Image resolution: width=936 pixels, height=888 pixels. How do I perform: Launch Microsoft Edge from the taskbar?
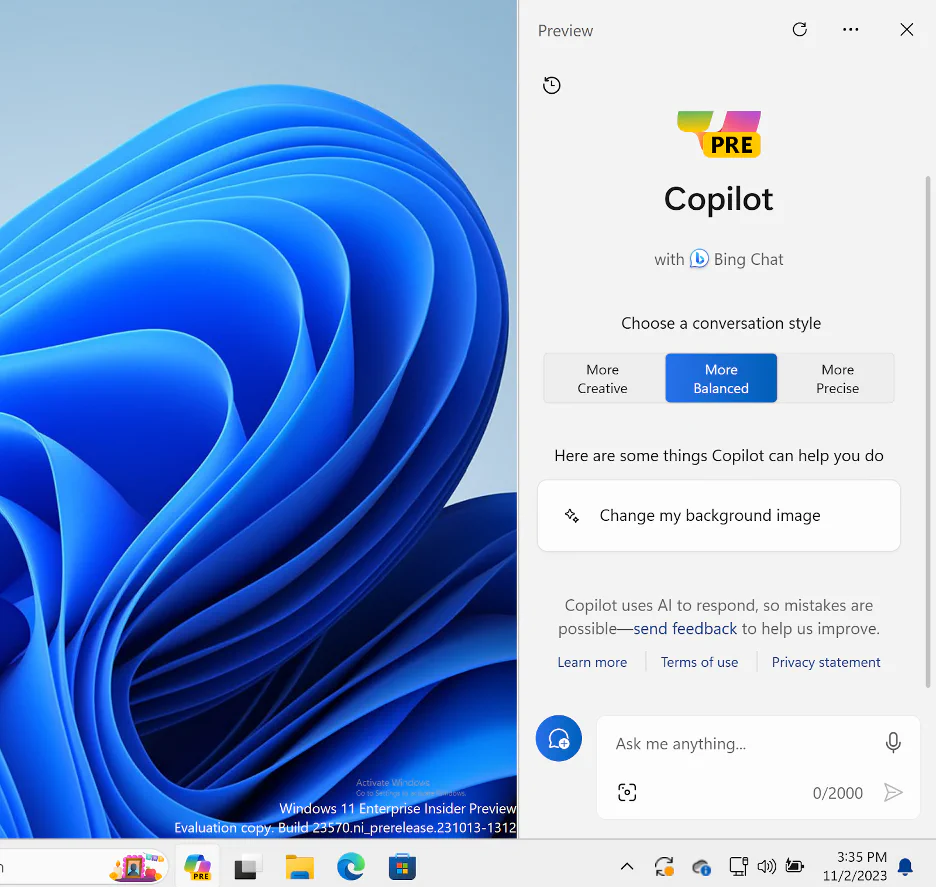click(x=350, y=867)
